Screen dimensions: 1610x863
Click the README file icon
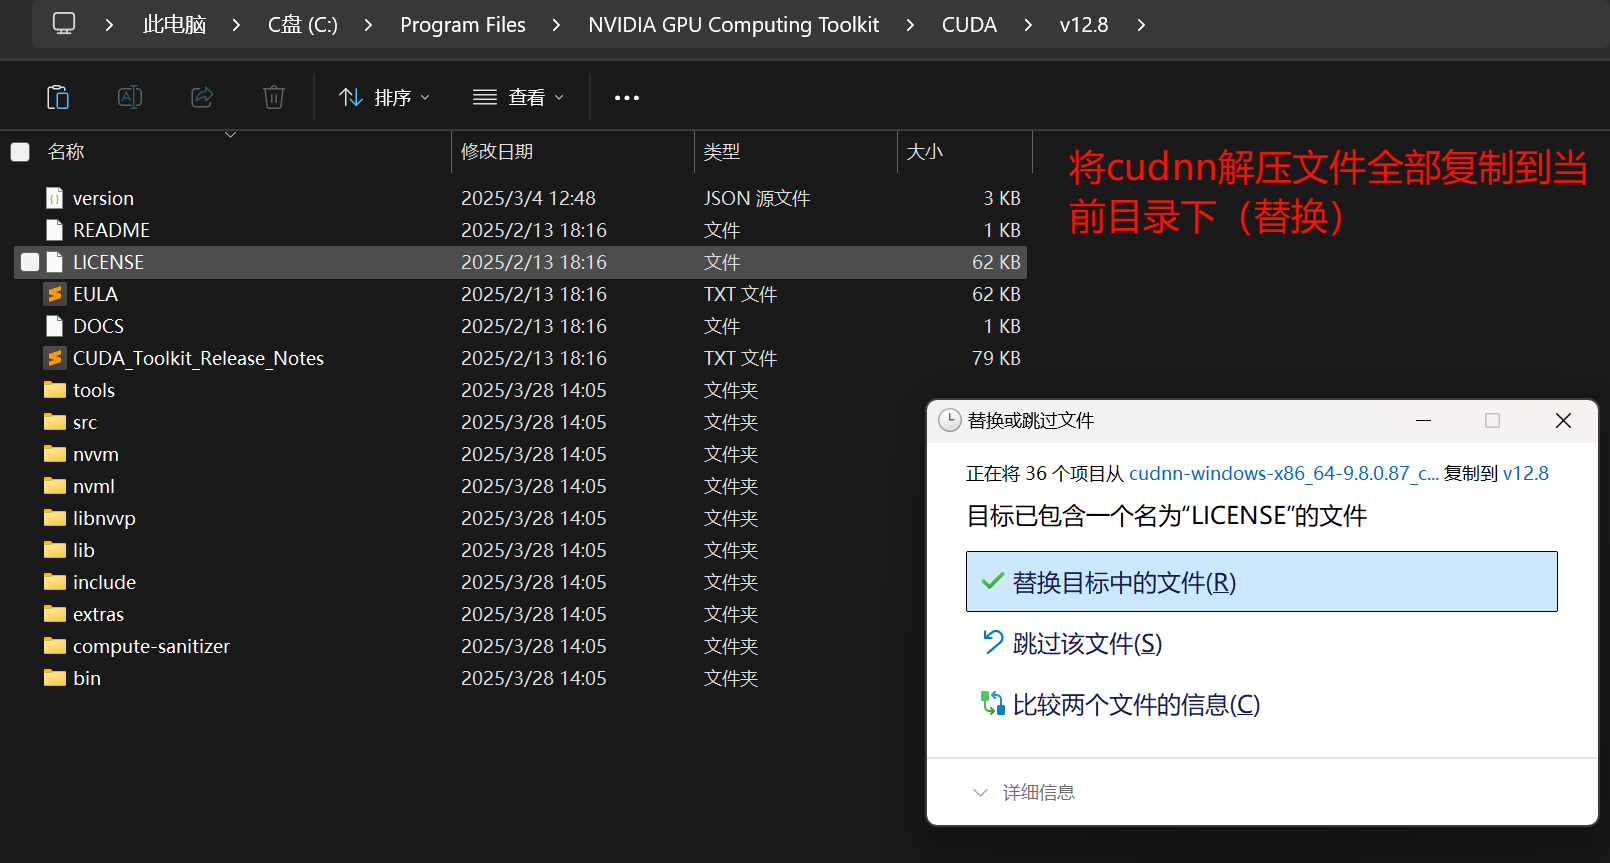[55, 230]
